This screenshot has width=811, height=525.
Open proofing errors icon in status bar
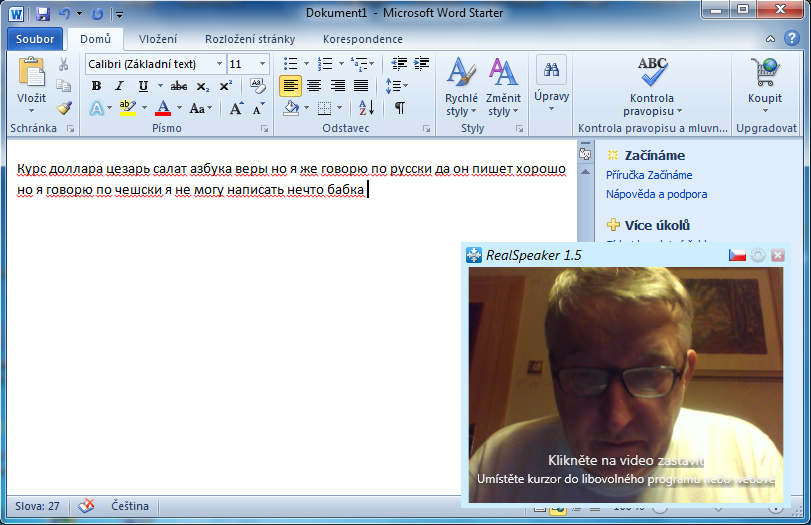pos(86,505)
